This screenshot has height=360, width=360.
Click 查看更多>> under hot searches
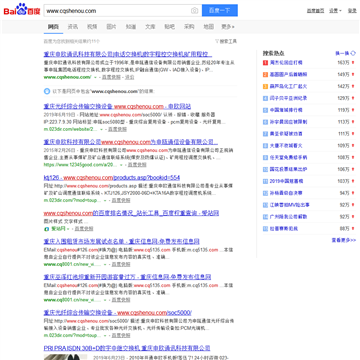coord(344,240)
